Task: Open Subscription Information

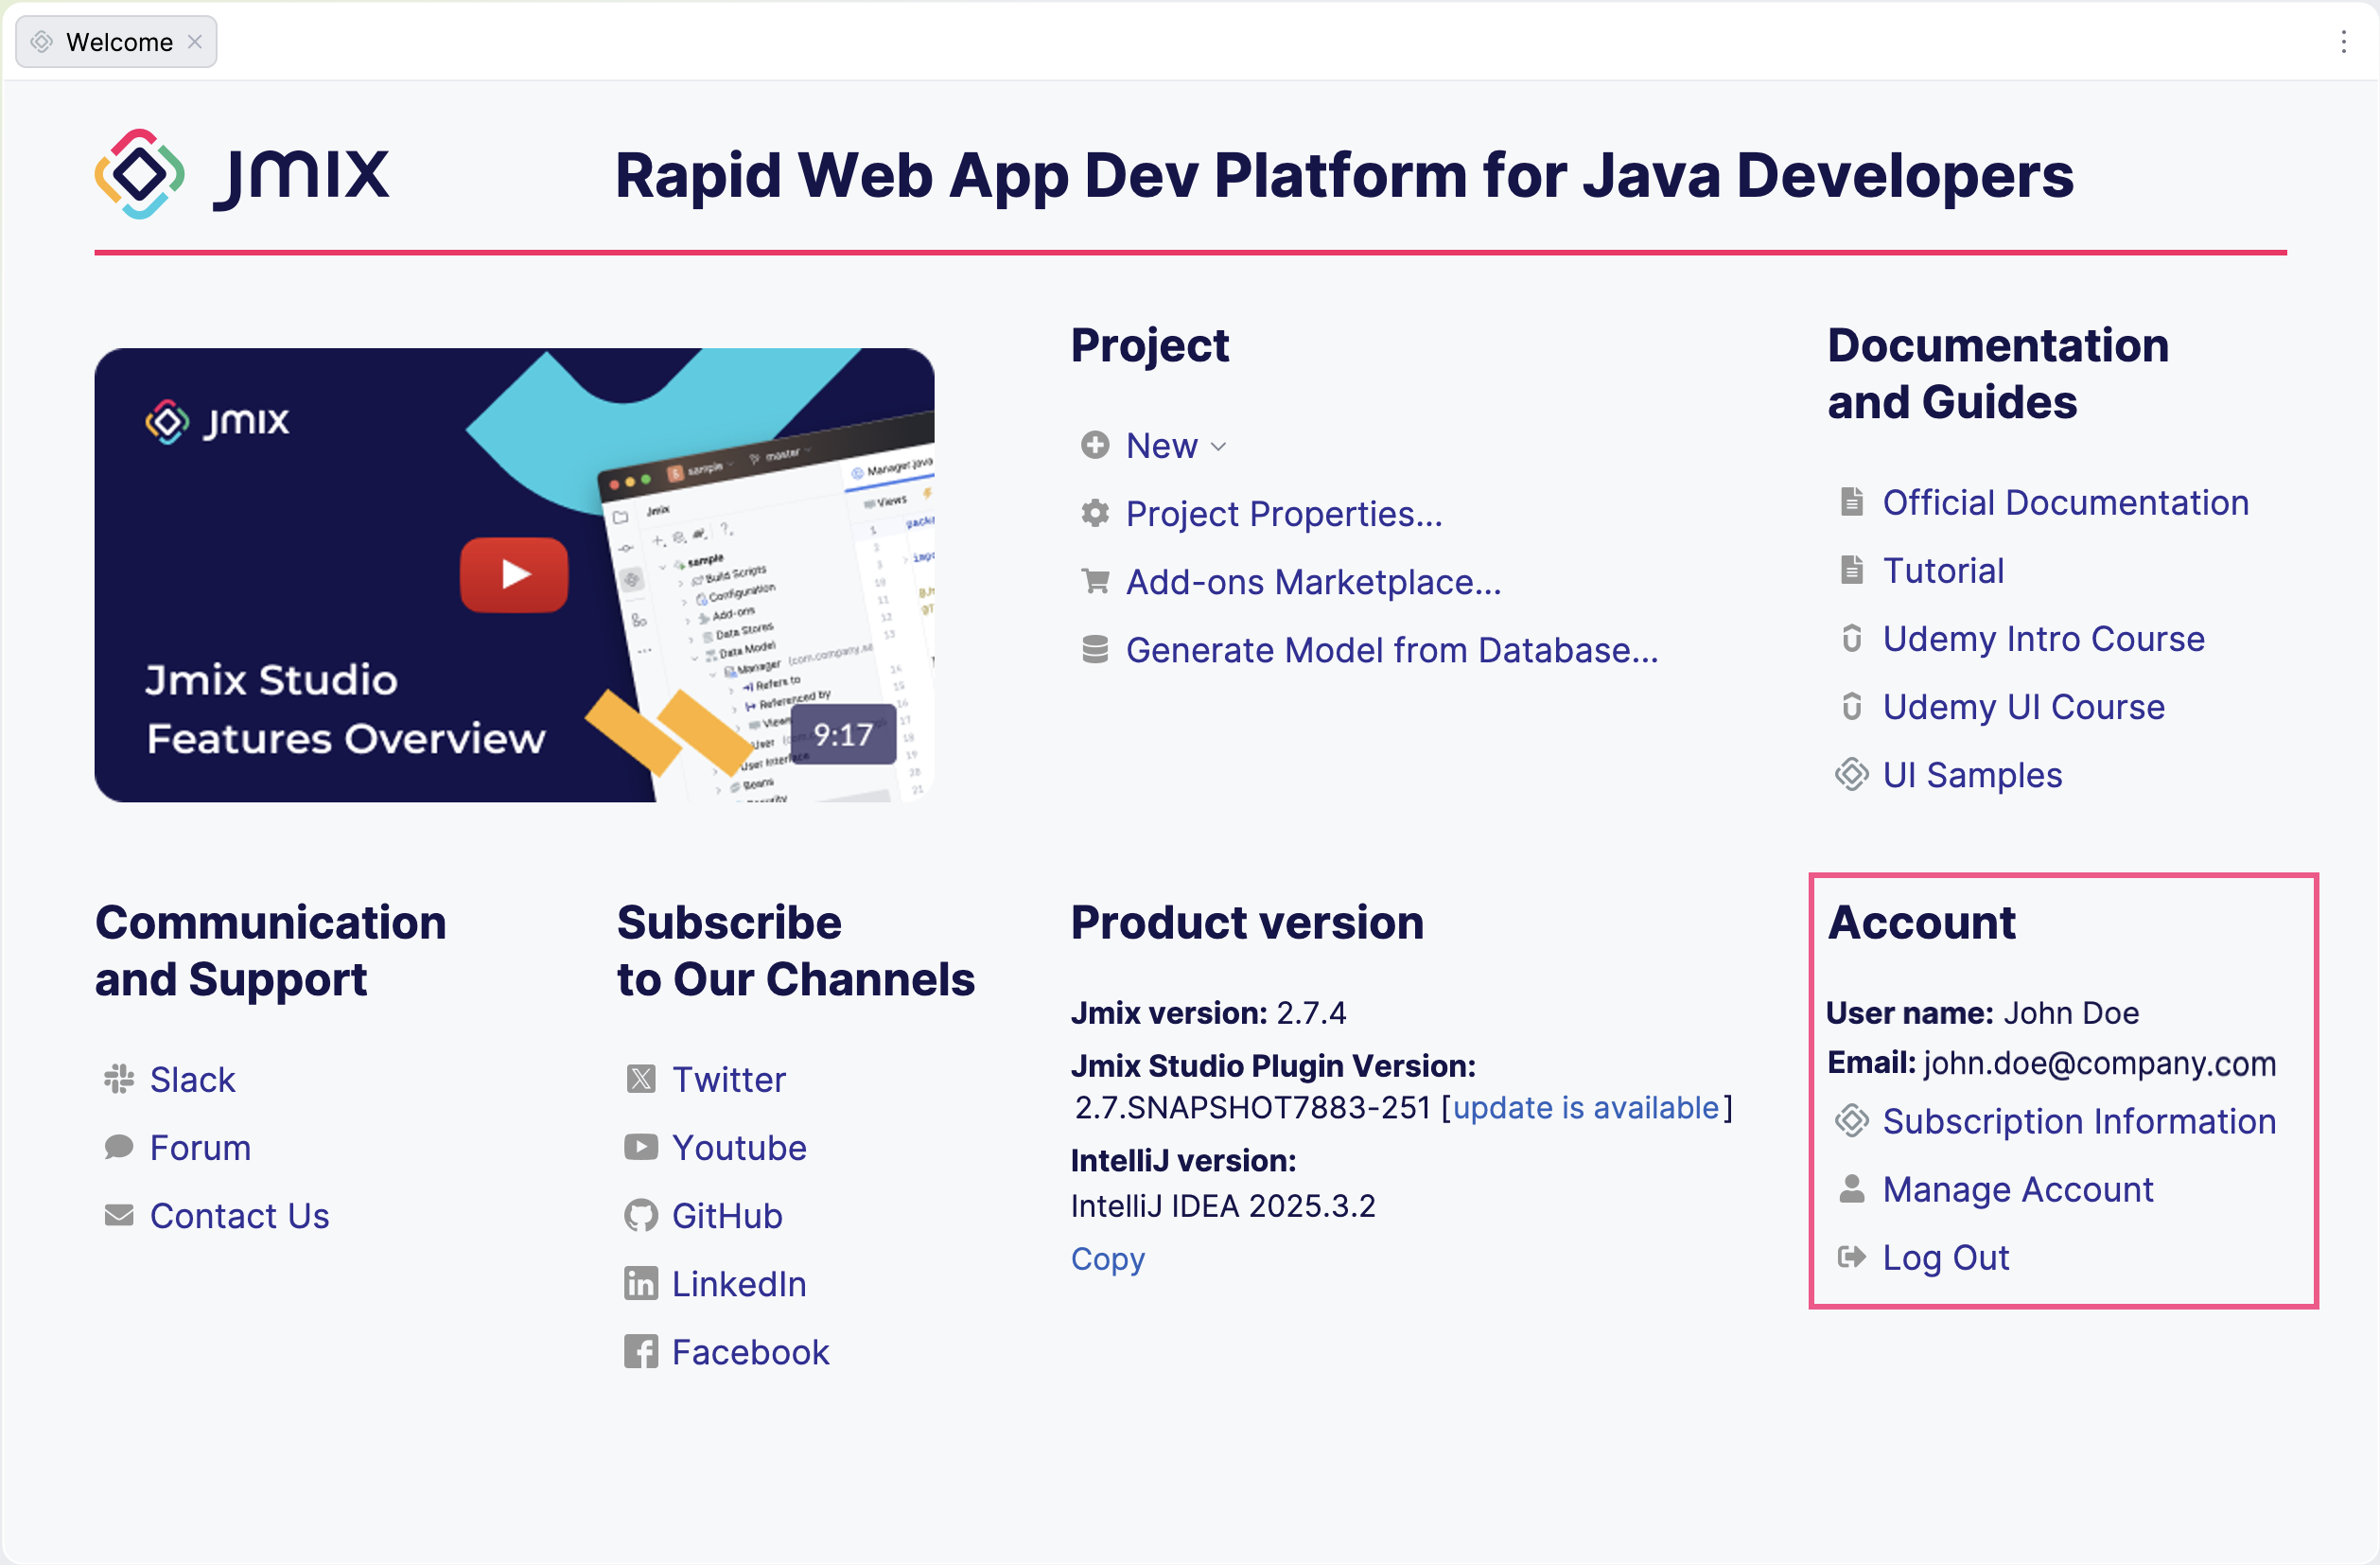Action: pos(2078,1121)
